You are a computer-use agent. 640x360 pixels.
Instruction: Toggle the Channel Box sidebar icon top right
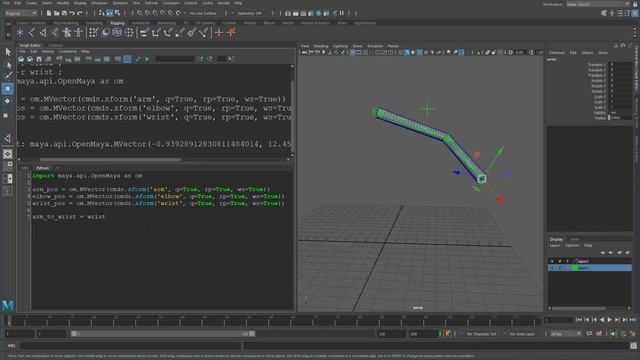coord(636,13)
